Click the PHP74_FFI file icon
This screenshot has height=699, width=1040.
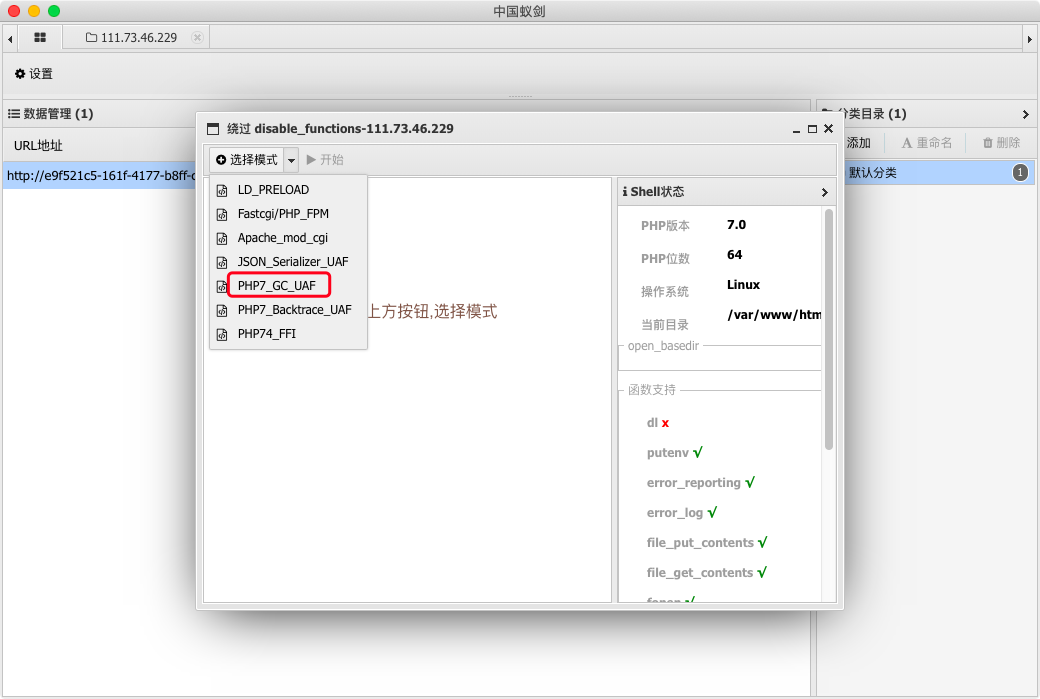(x=222, y=334)
